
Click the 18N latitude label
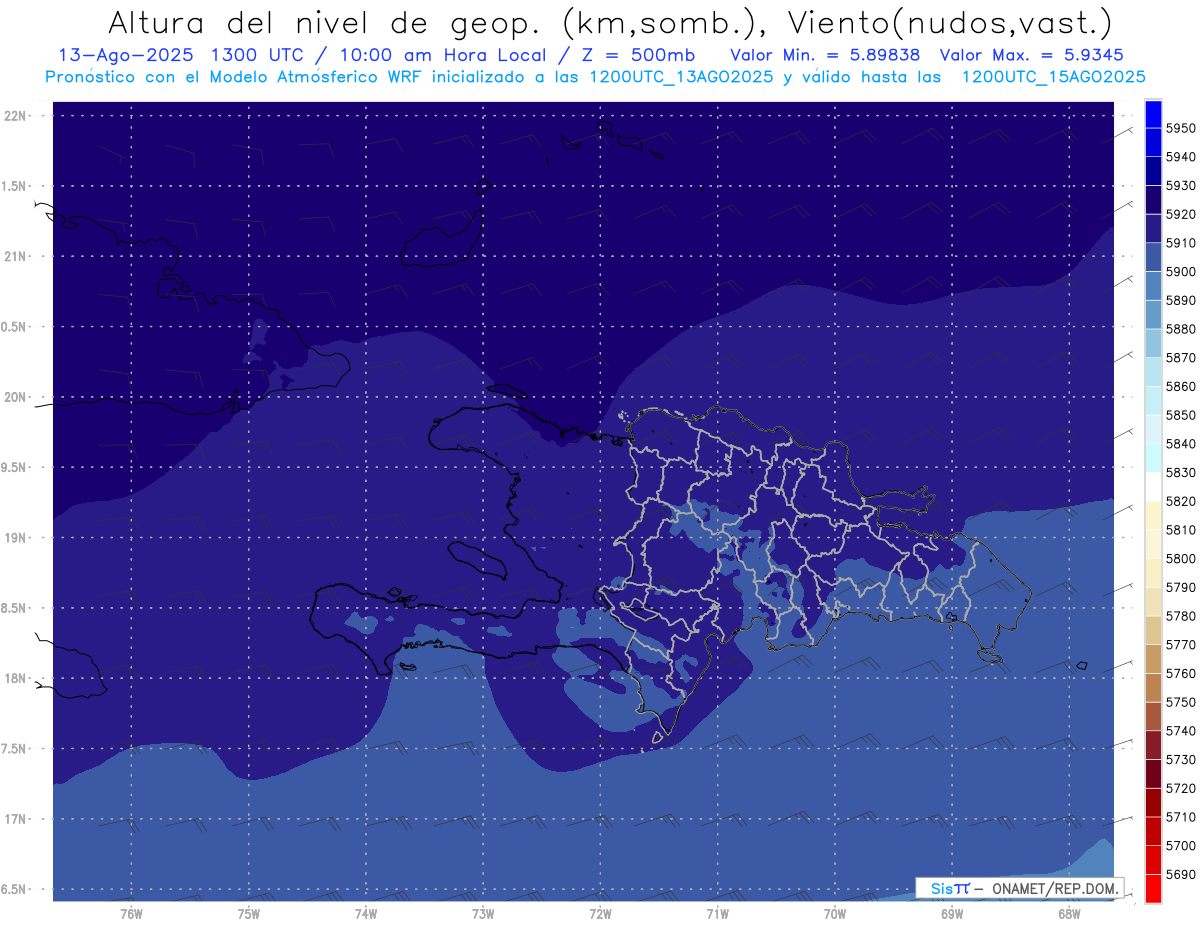tap(15, 679)
